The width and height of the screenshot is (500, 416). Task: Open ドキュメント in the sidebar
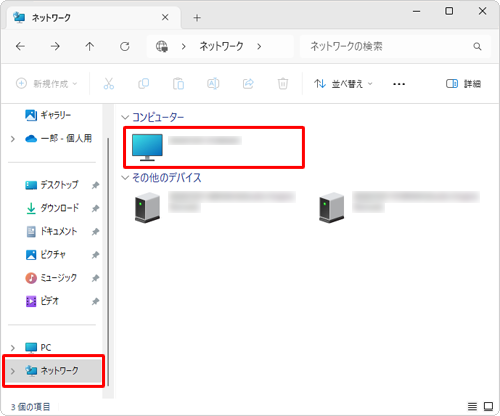[51, 231]
